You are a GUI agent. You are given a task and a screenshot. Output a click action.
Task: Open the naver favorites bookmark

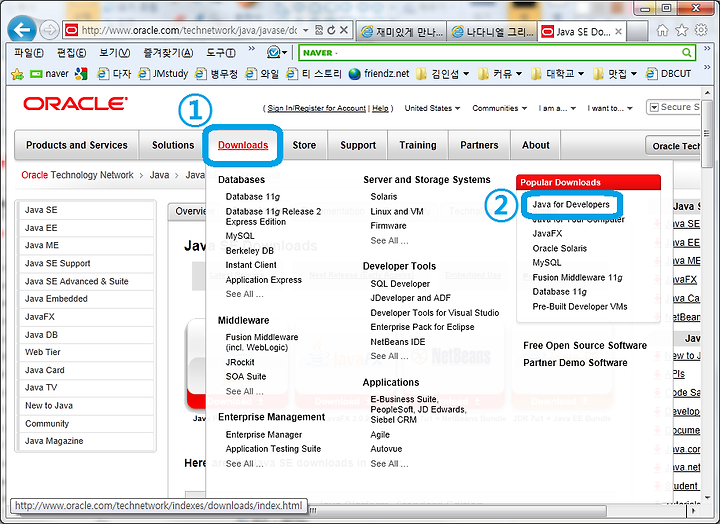click(x=50, y=73)
